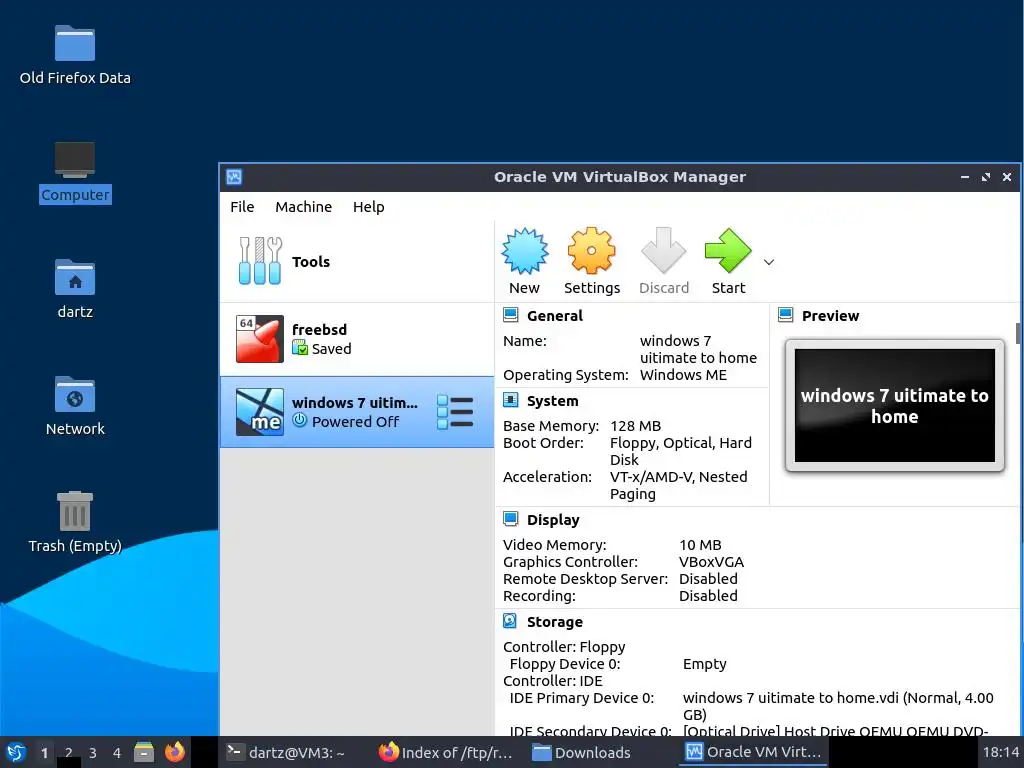
Task: Click the VirtualBox title bar icon
Action: click(234, 177)
